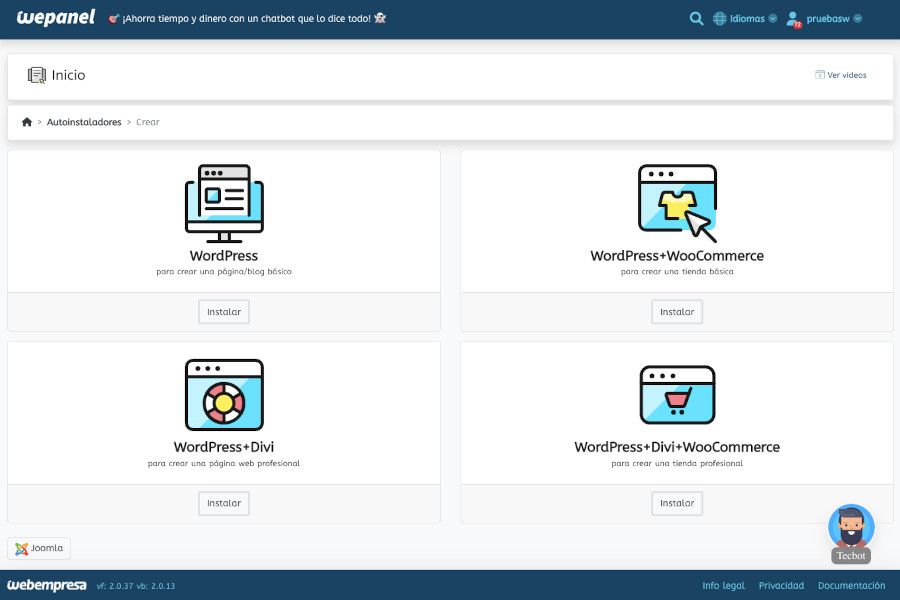The width and height of the screenshot is (900, 600).
Task: Click the Crear breadcrumb item
Action: (x=148, y=122)
